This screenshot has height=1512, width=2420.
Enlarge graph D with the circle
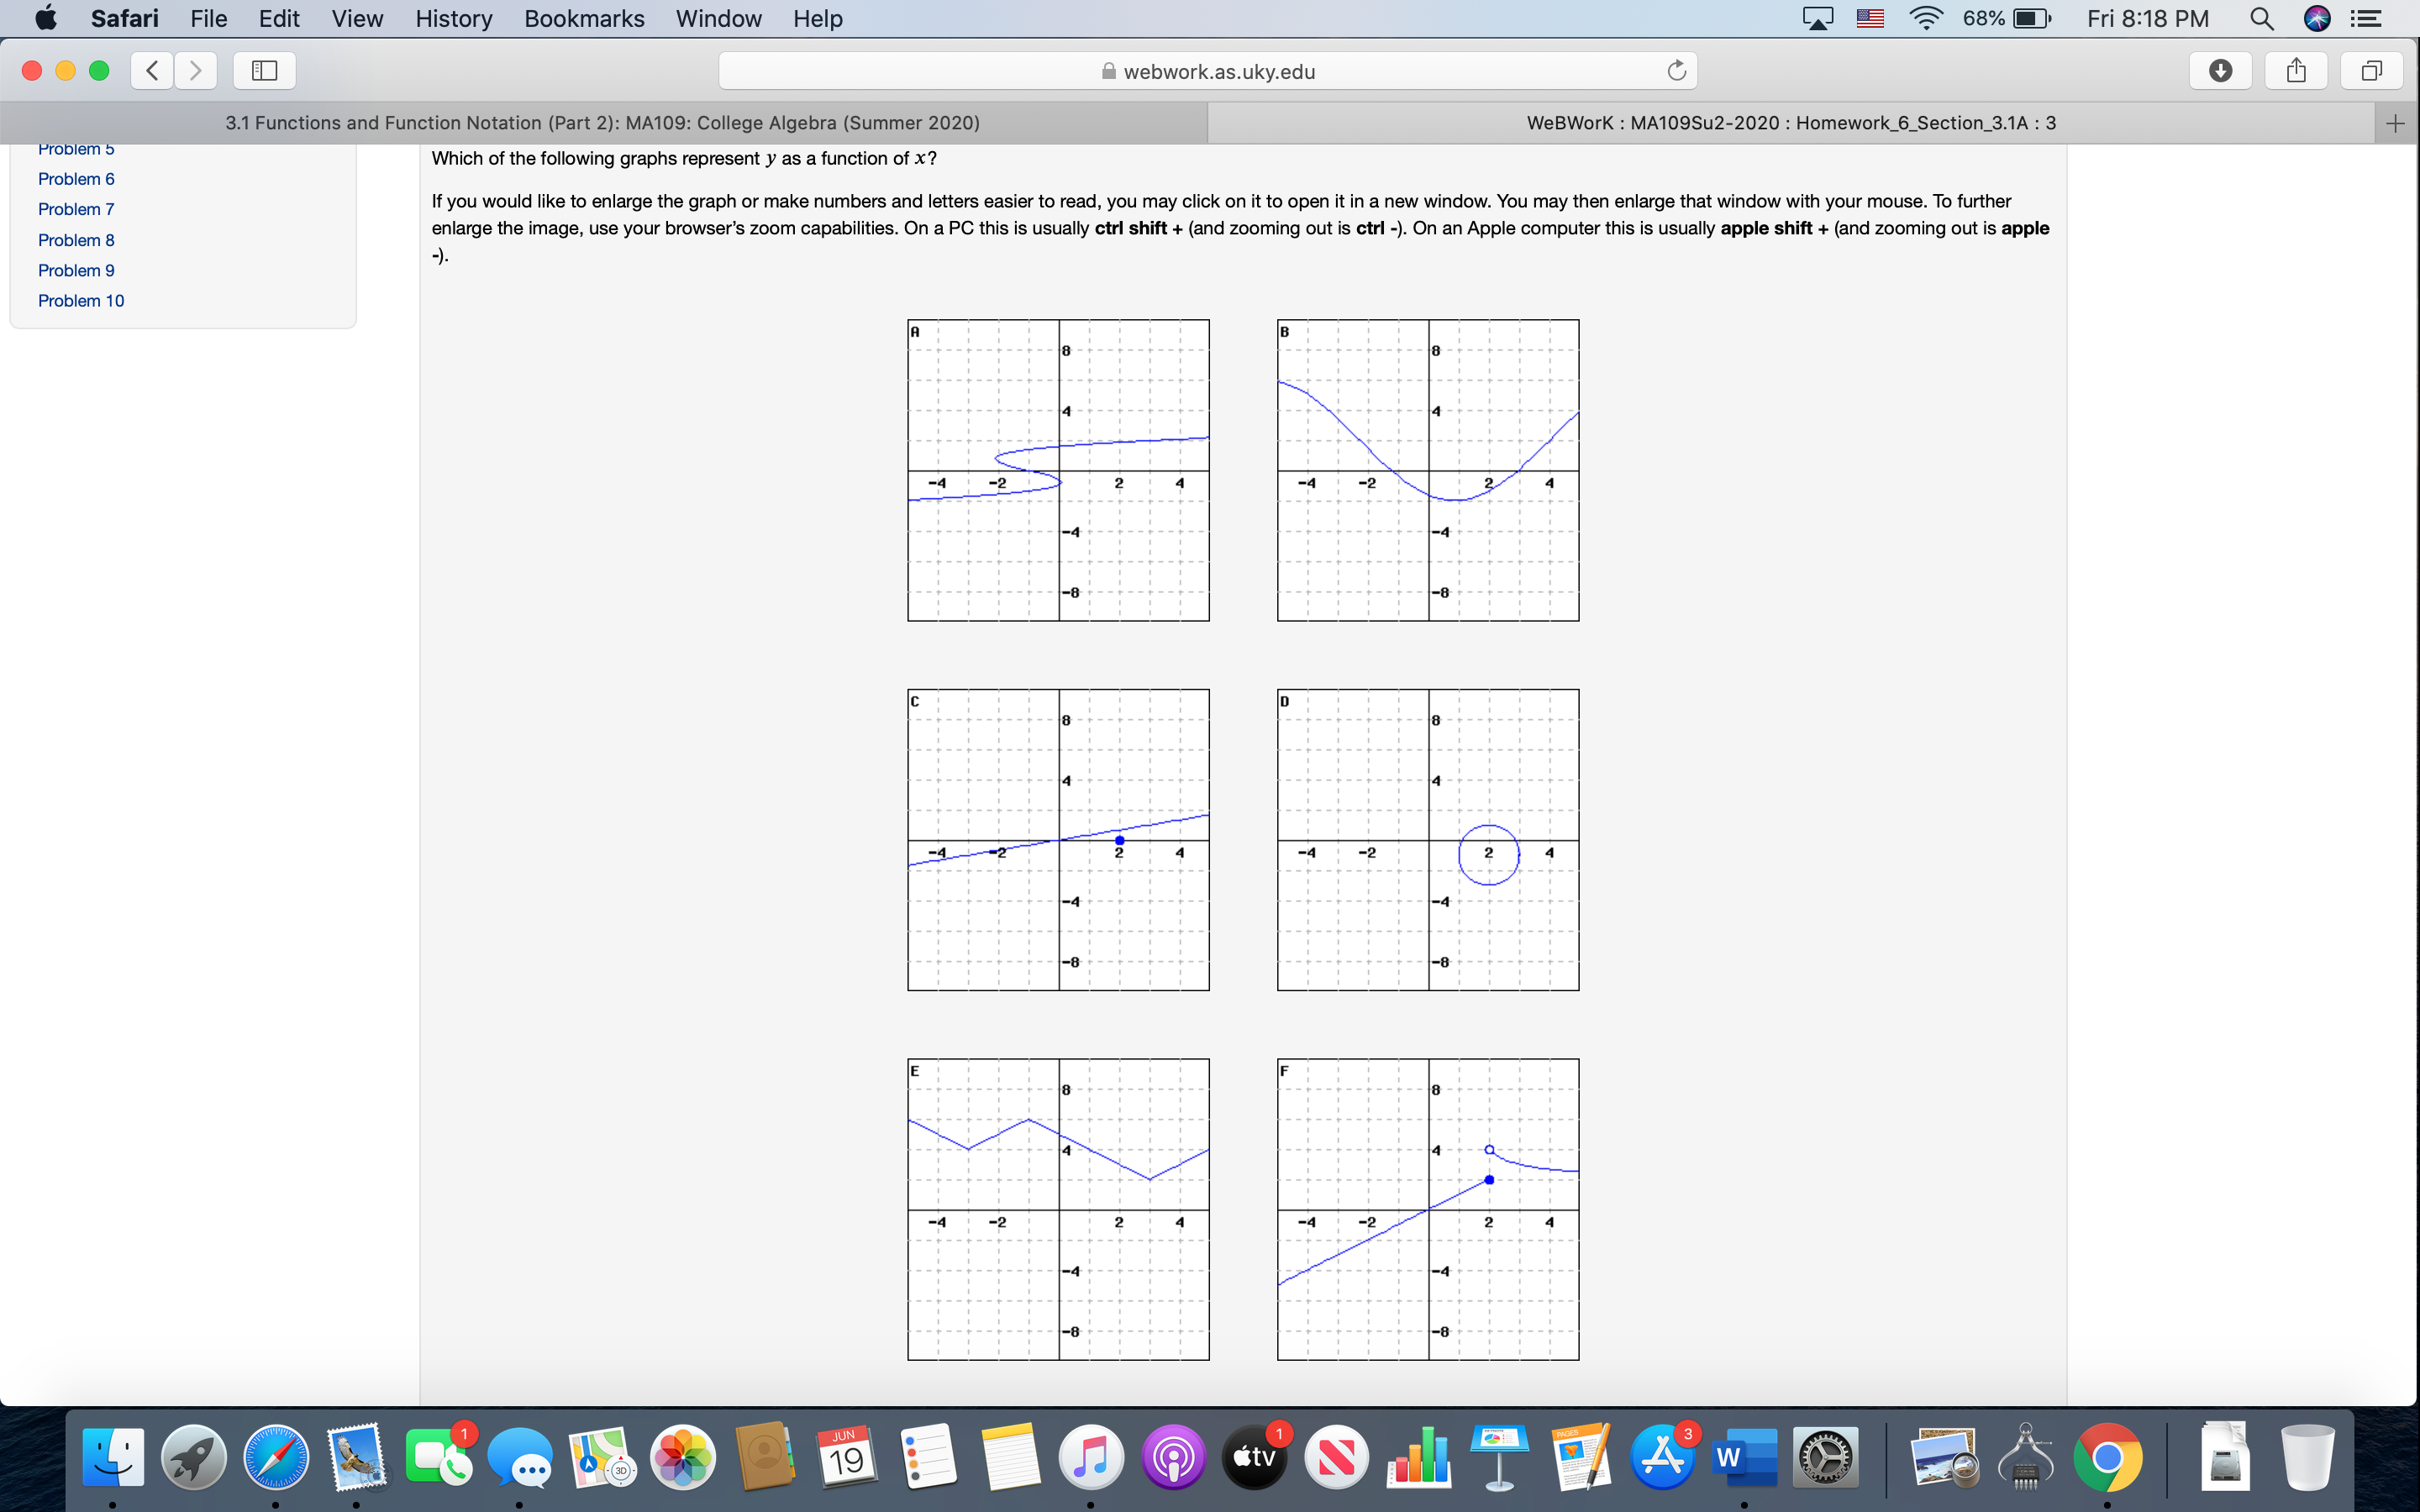[x=1427, y=839]
